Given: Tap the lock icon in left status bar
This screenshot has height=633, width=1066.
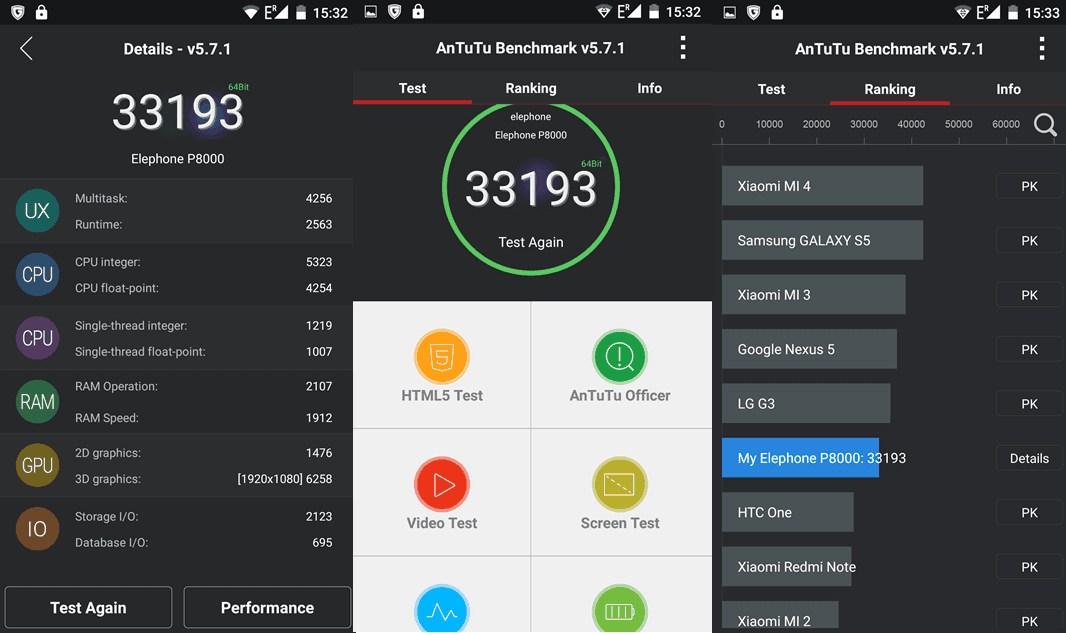Looking at the screenshot, I should (x=41, y=12).
